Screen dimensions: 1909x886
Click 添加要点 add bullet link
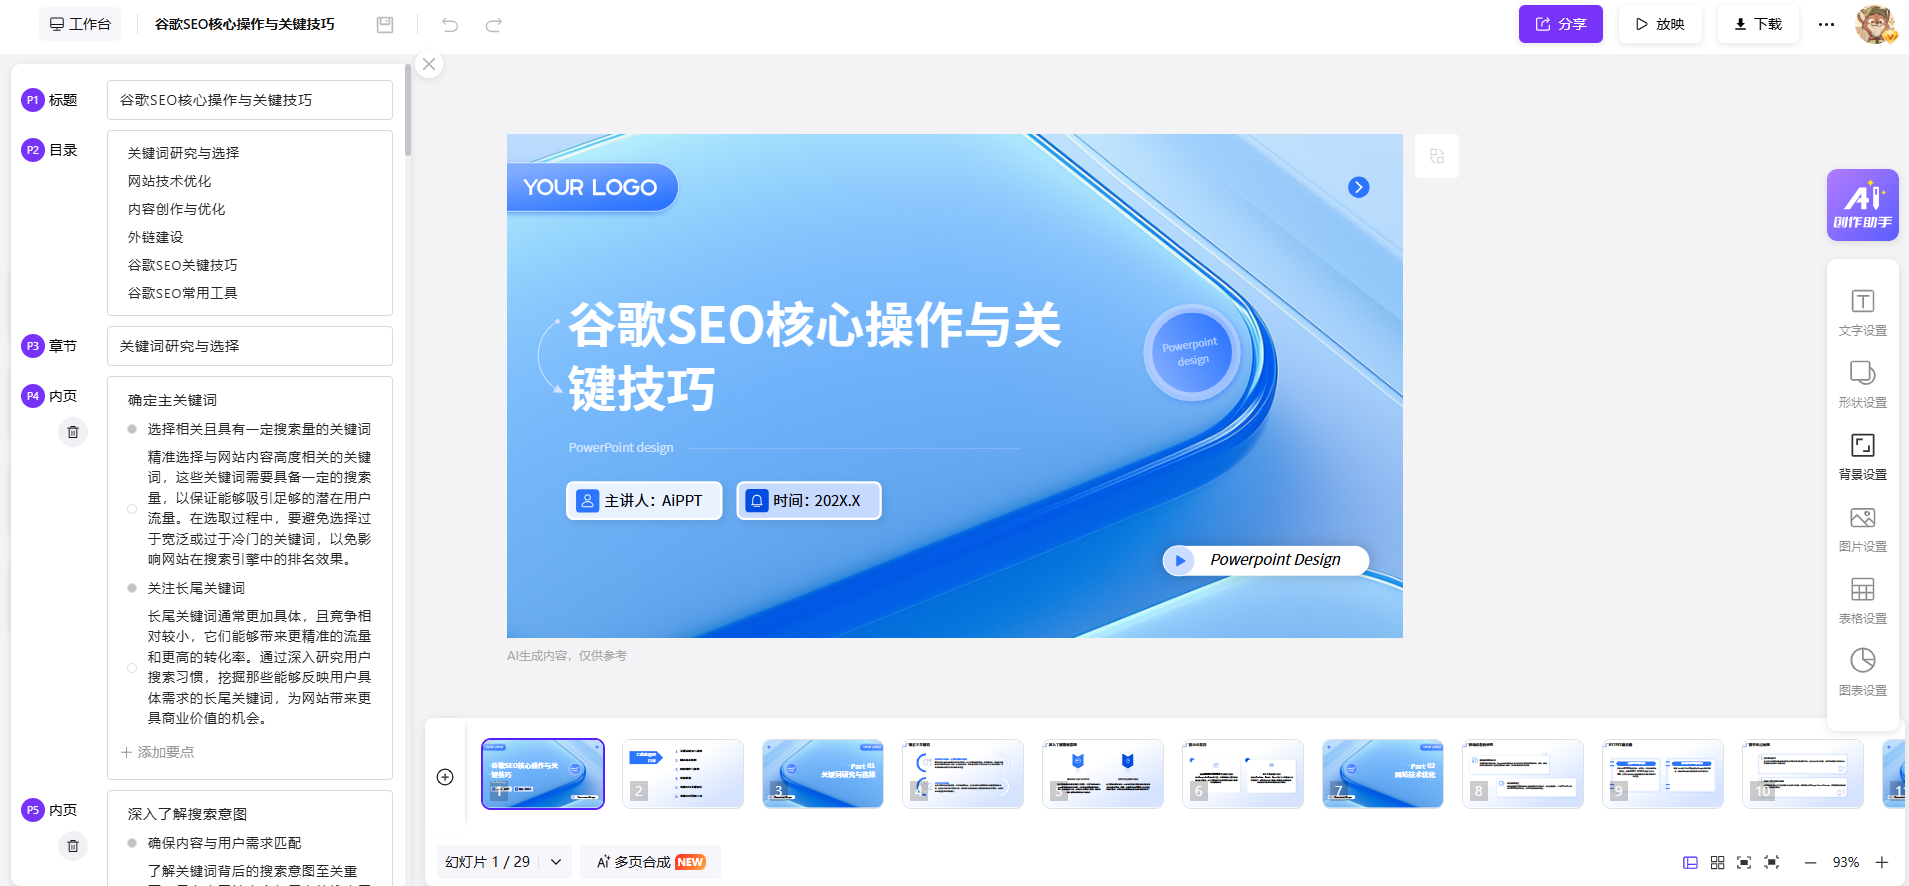click(x=158, y=752)
